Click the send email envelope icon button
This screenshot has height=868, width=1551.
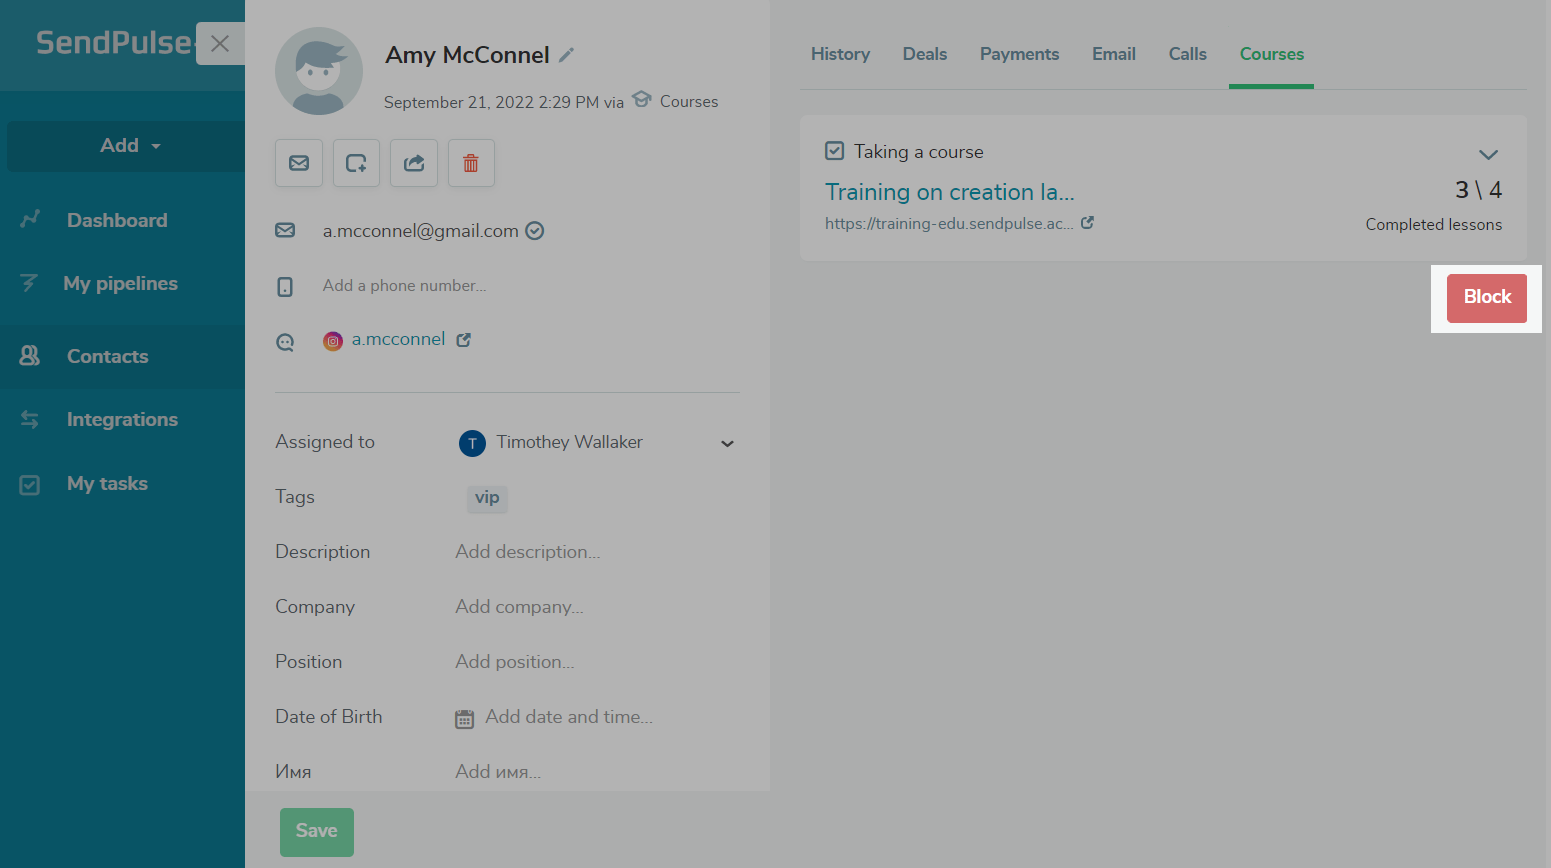click(x=299, y=163)
